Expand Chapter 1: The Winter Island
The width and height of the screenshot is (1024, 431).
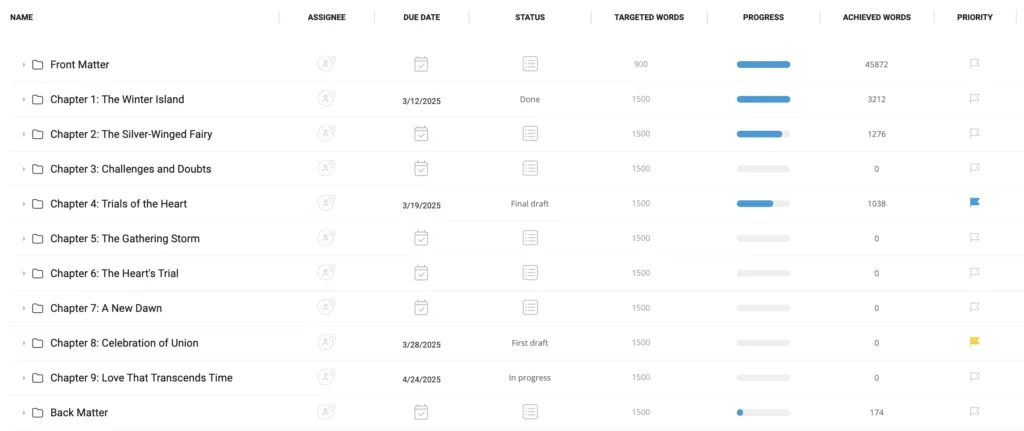[24, 99]
